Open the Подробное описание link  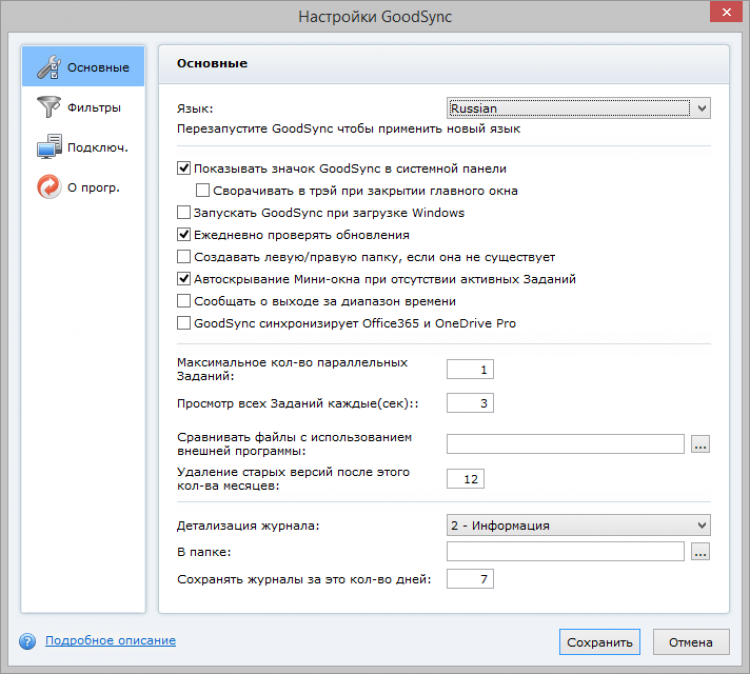pyautogui.click(x=110, y=640)
